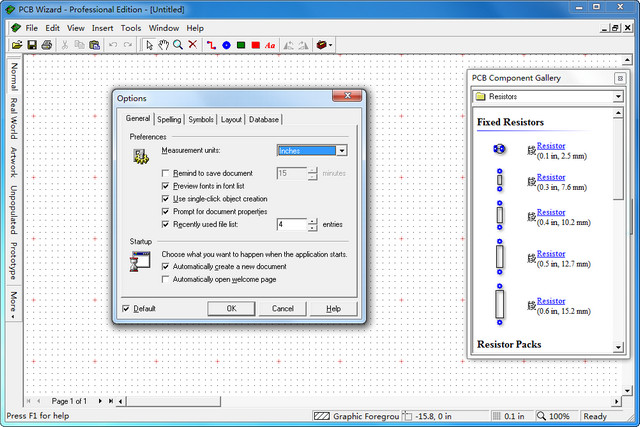Switch to the Artwork view tab
The height and width of the screenshot is (427, 640).
coord(13,162)
